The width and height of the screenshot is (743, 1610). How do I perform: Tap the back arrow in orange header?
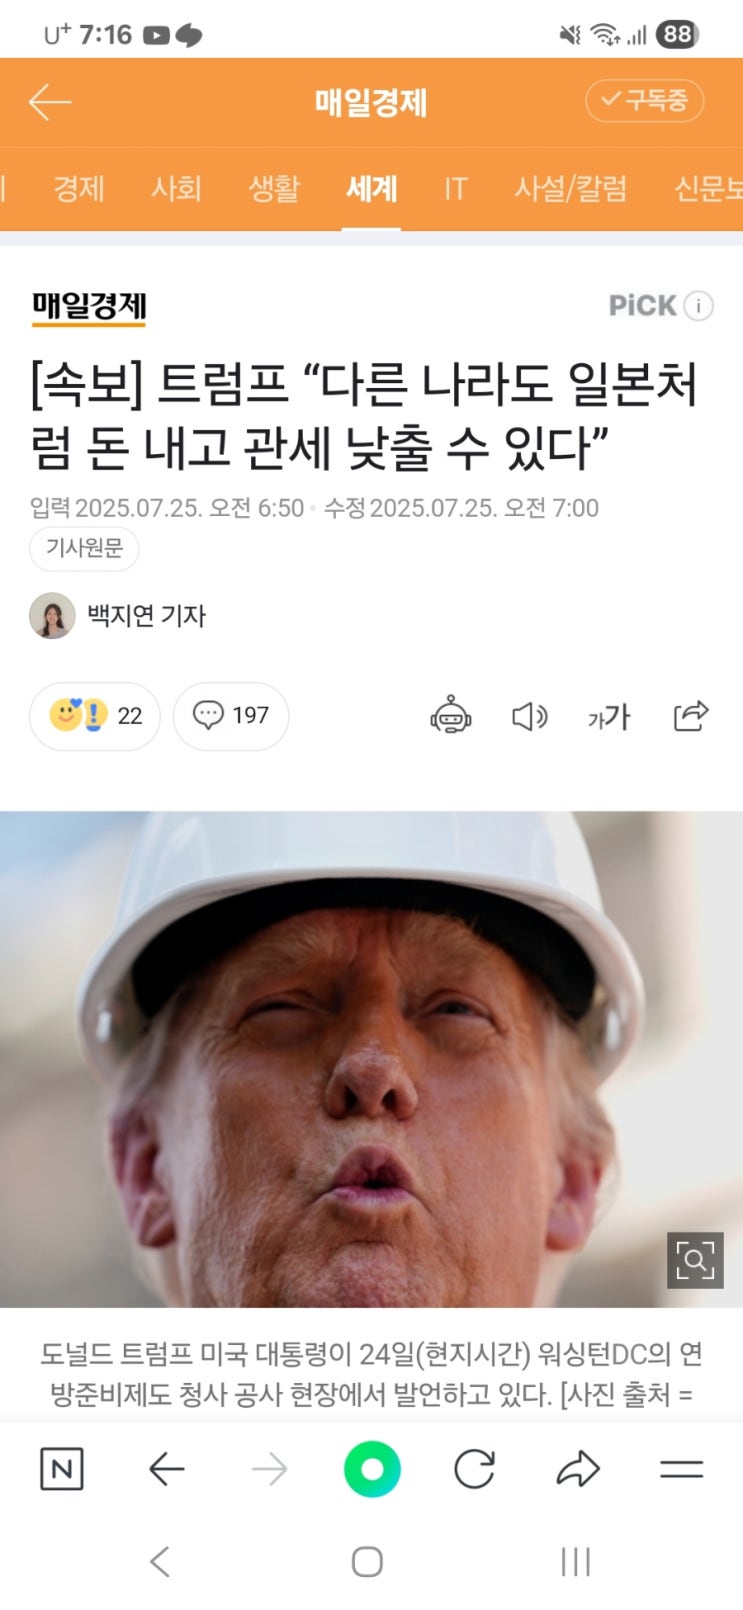tap(49, 102)
